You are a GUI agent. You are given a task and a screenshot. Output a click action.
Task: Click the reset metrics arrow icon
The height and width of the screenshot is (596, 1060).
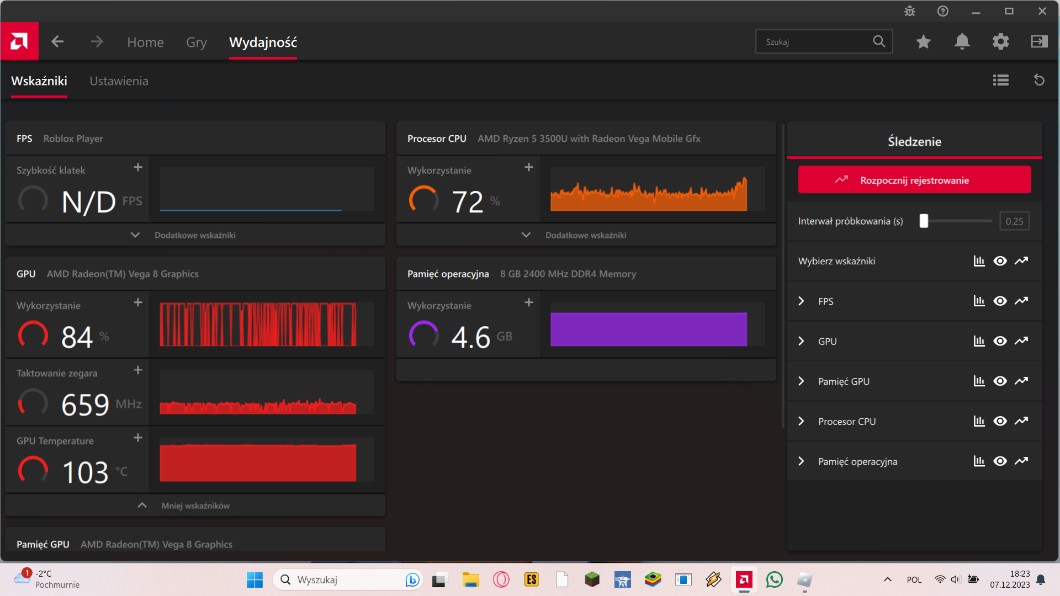point(1039,80)
